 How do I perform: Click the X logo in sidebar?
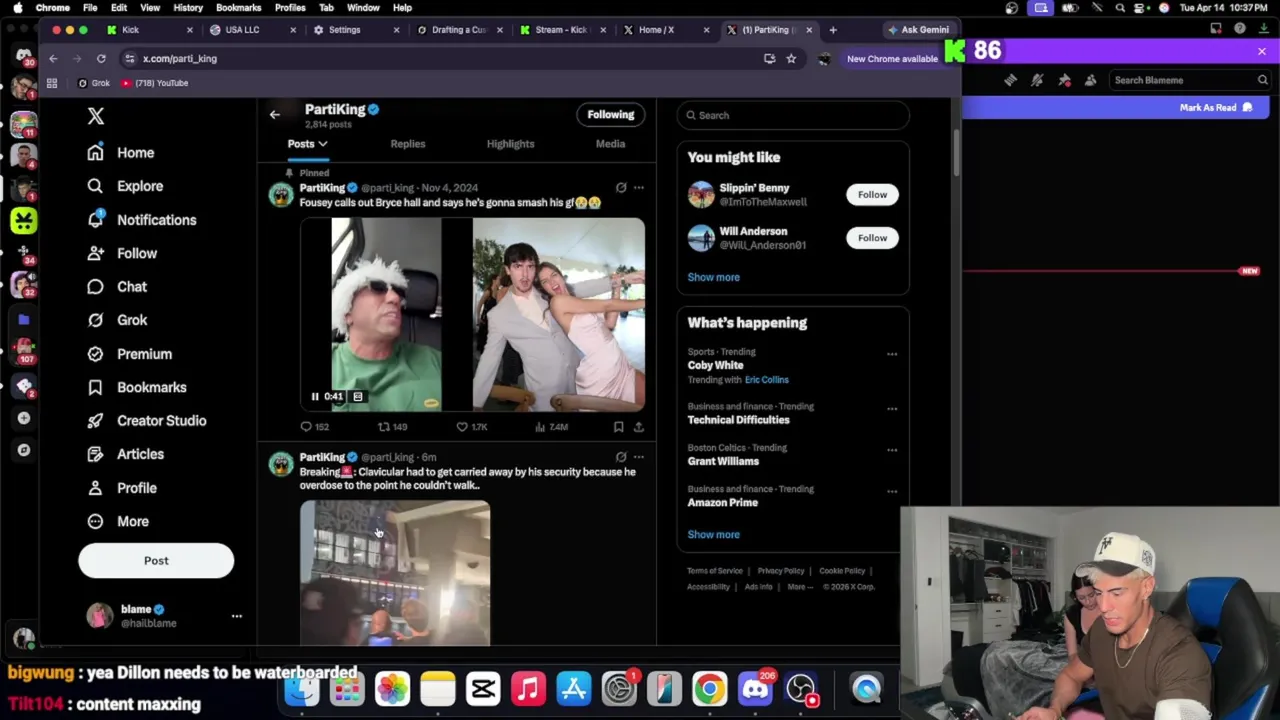pyautogui.click(x=96, y=116)
